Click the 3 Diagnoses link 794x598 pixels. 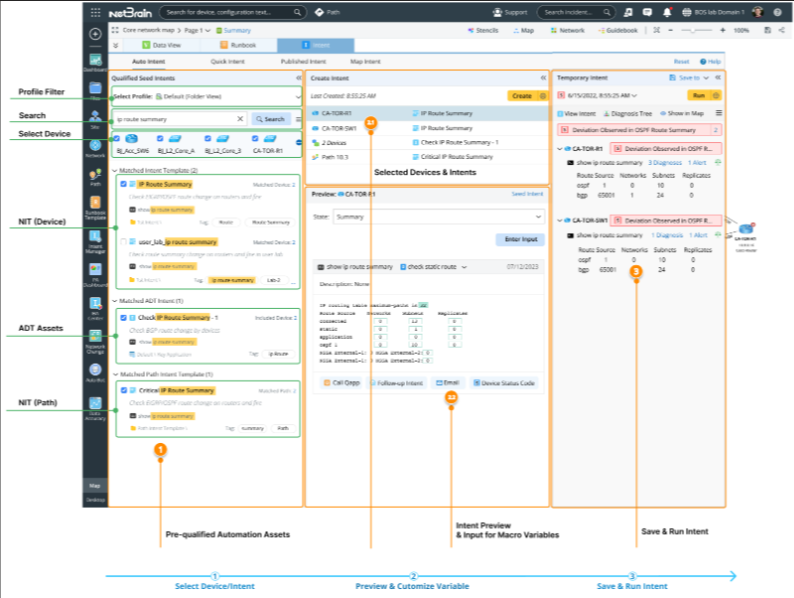[665, 163]
